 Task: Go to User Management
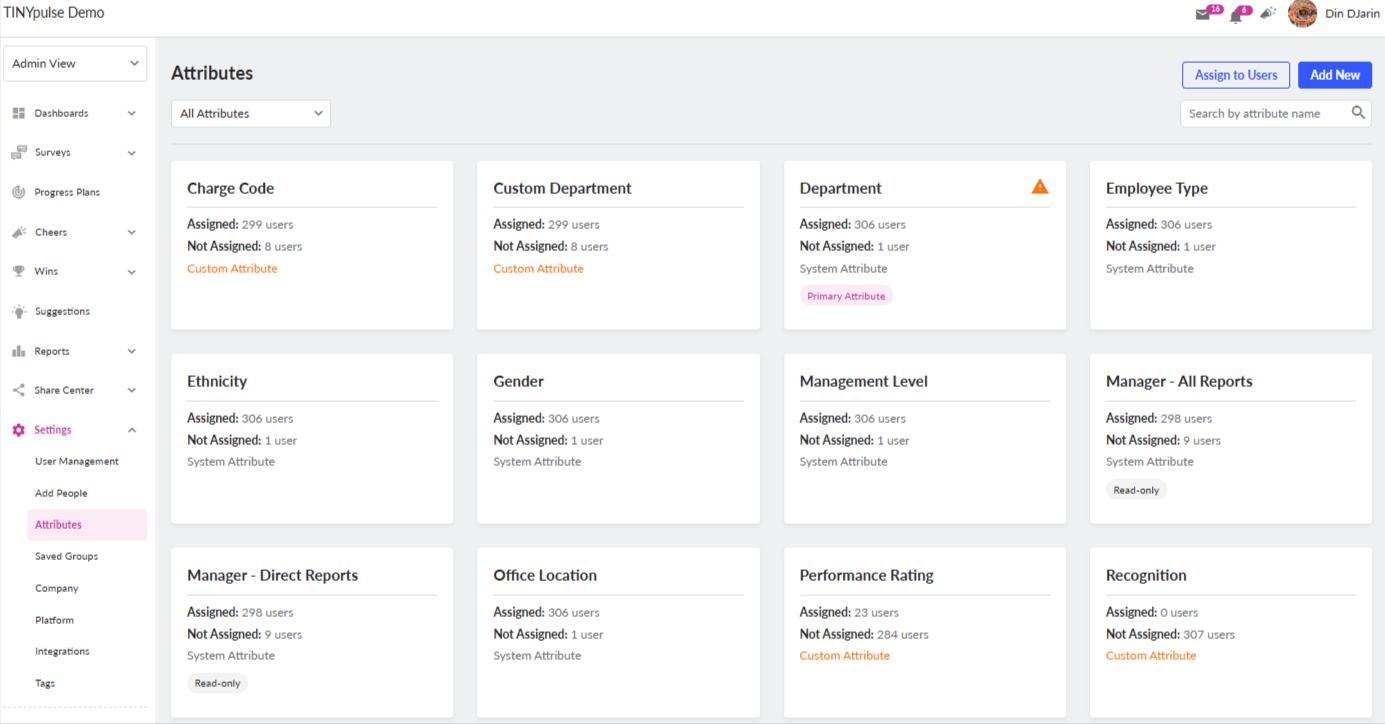[77, 461]
